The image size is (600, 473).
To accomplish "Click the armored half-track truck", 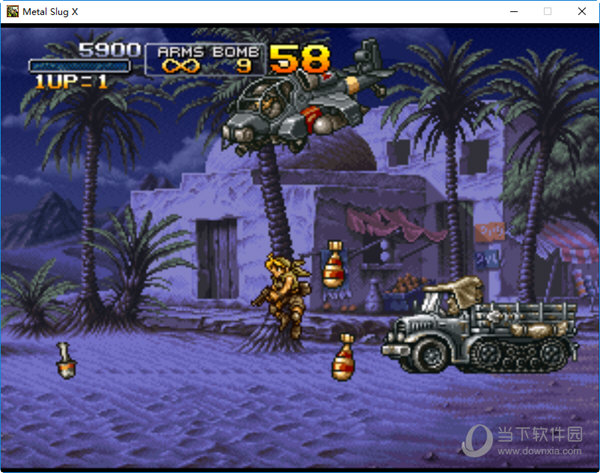I will (480, 325).
